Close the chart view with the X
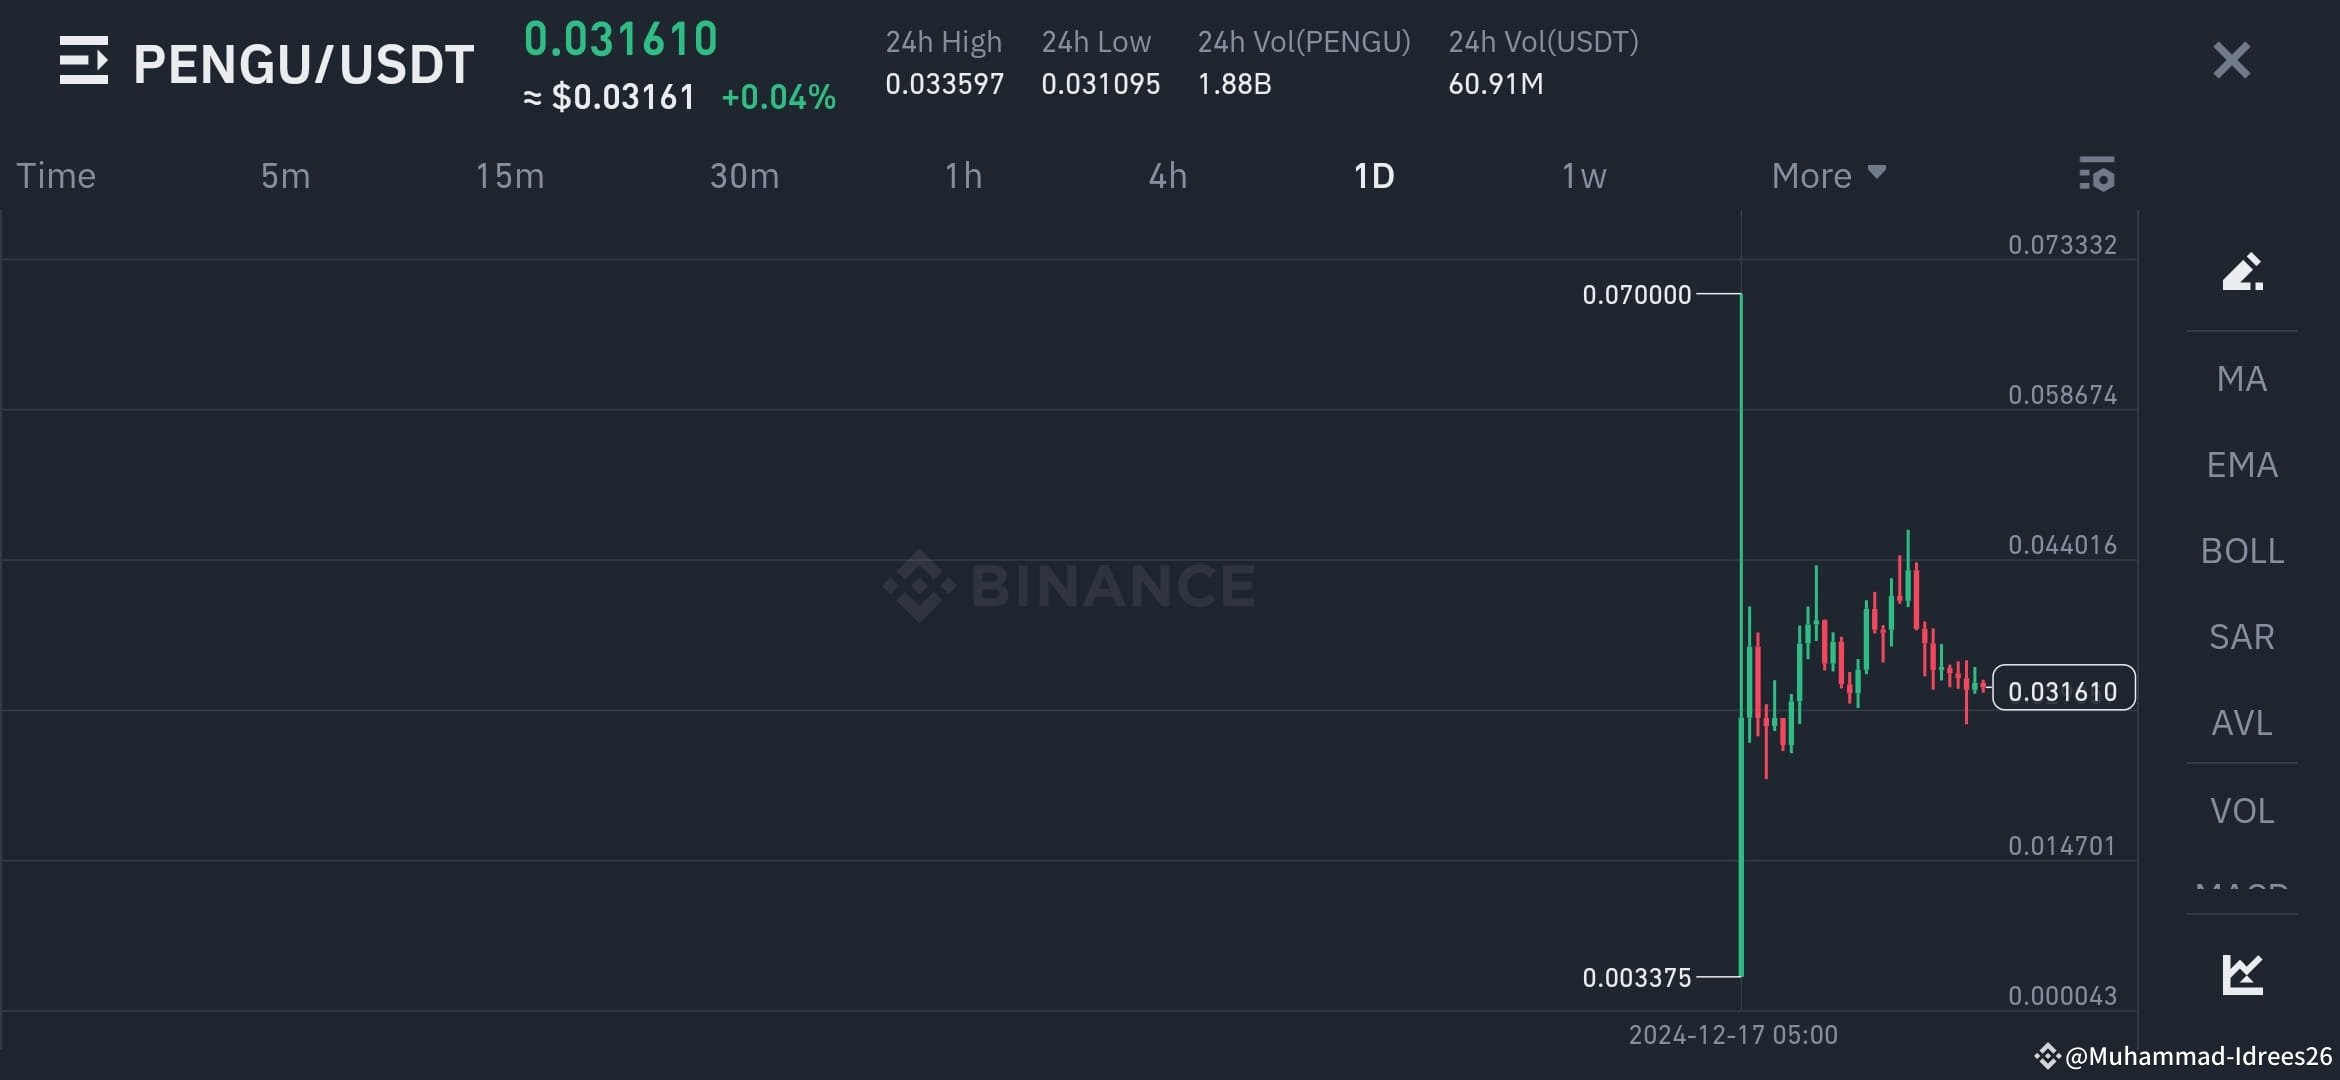Viewport: 2340px width, 1080px height. click(2230, 61)
